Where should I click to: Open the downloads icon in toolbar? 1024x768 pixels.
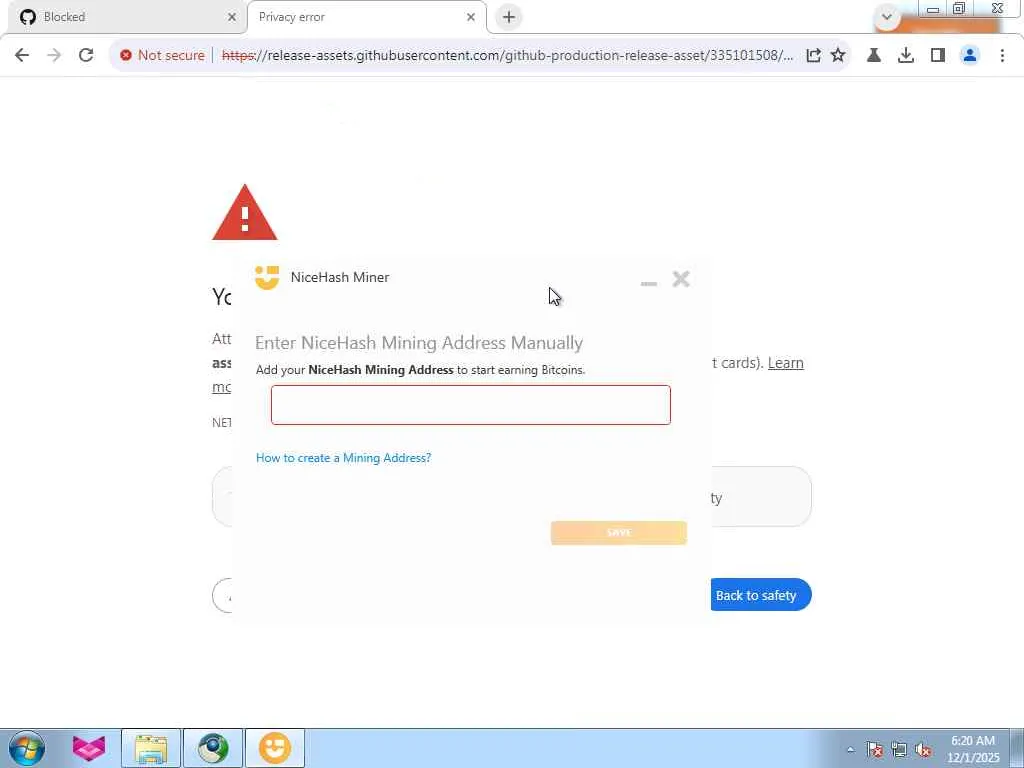906,56
